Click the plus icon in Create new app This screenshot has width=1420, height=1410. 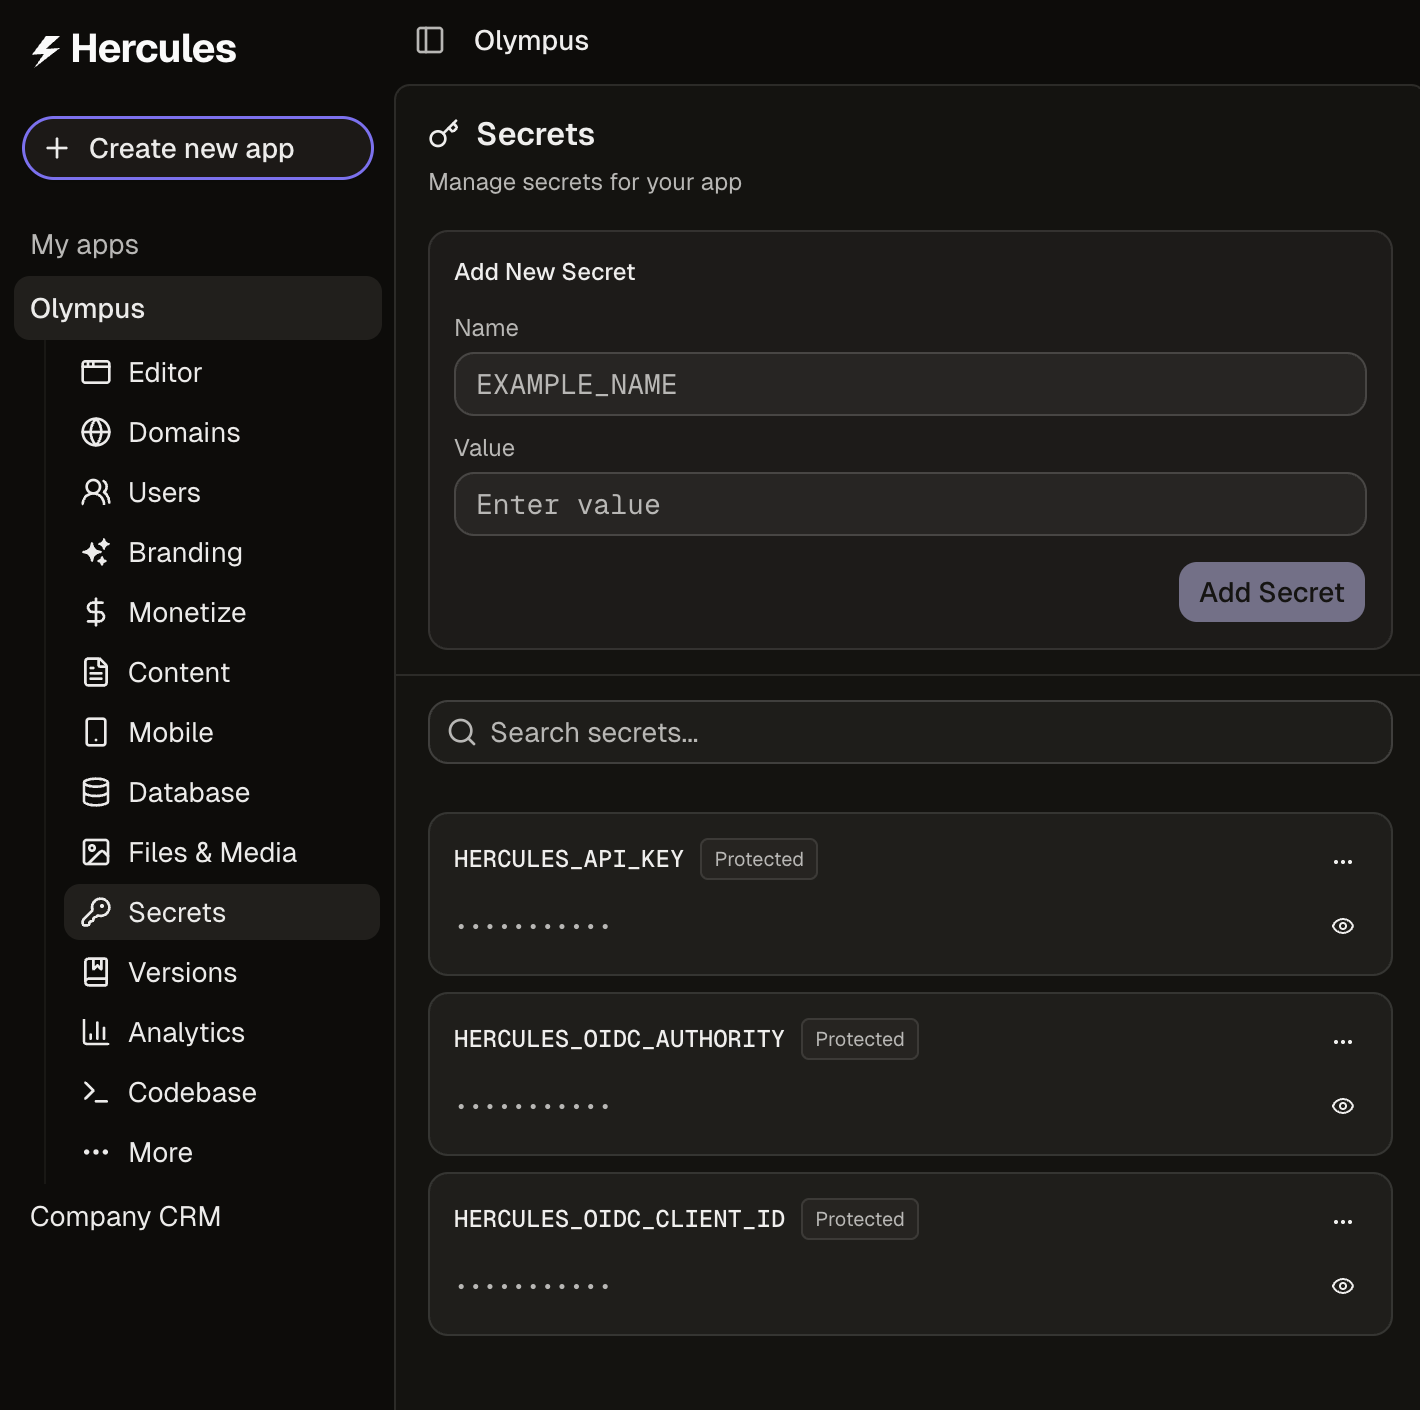tap(57, 148)
